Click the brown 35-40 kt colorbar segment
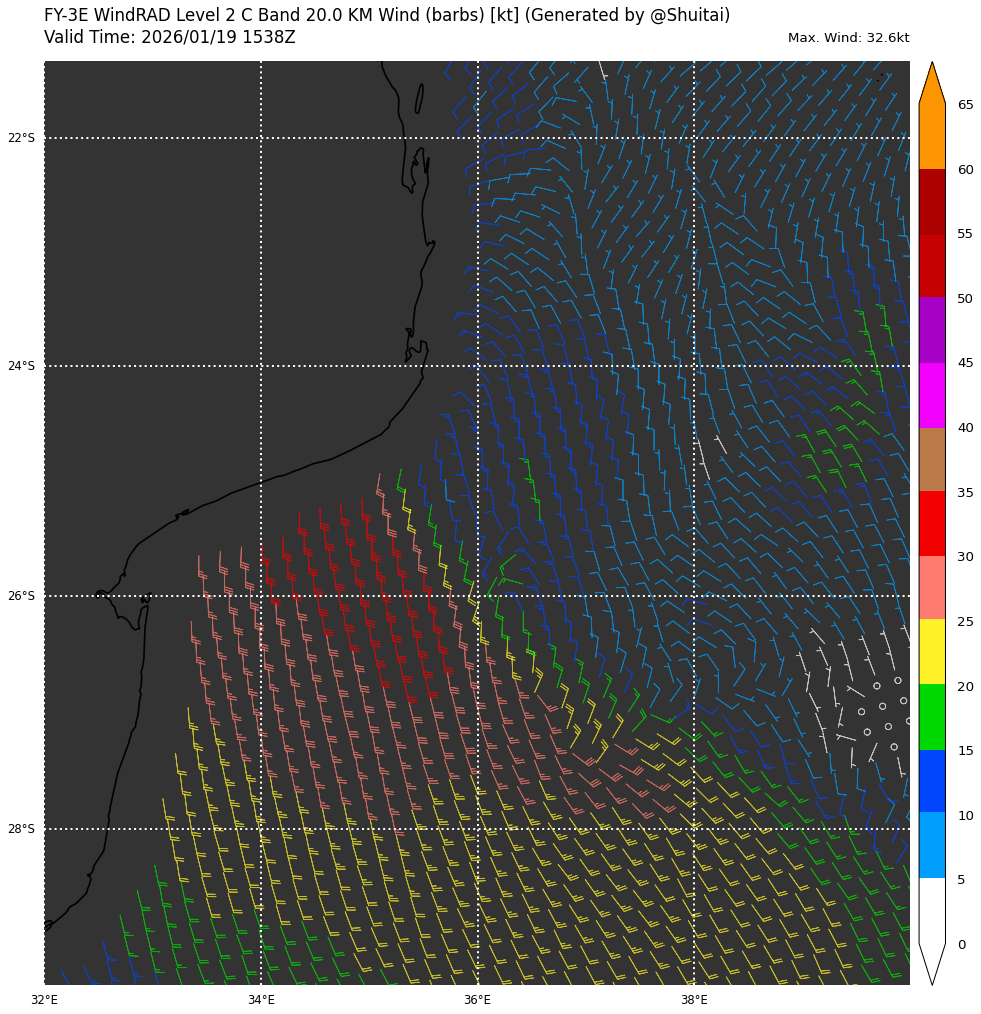Image resolution: width=981 pixels, height=1014 pixels. click(x=932, y=459)
